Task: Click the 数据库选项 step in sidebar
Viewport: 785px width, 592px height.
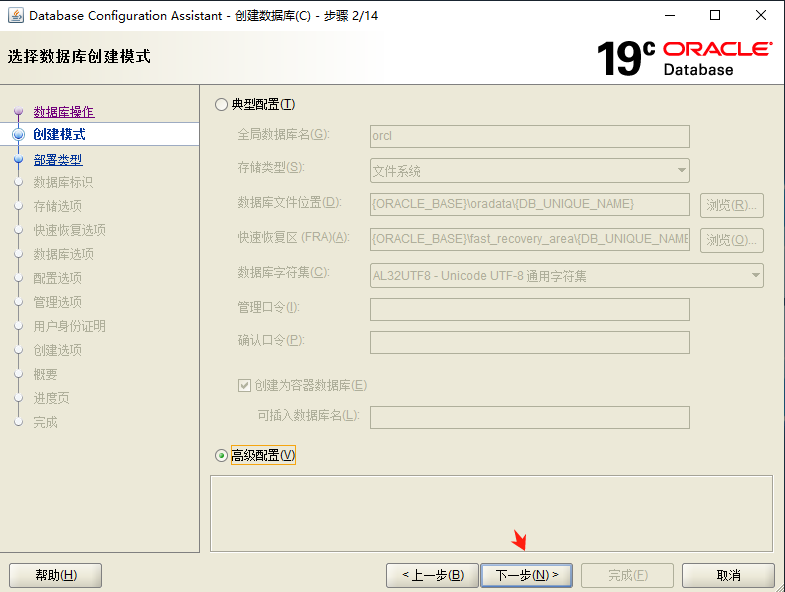Action: pos(64,254)
